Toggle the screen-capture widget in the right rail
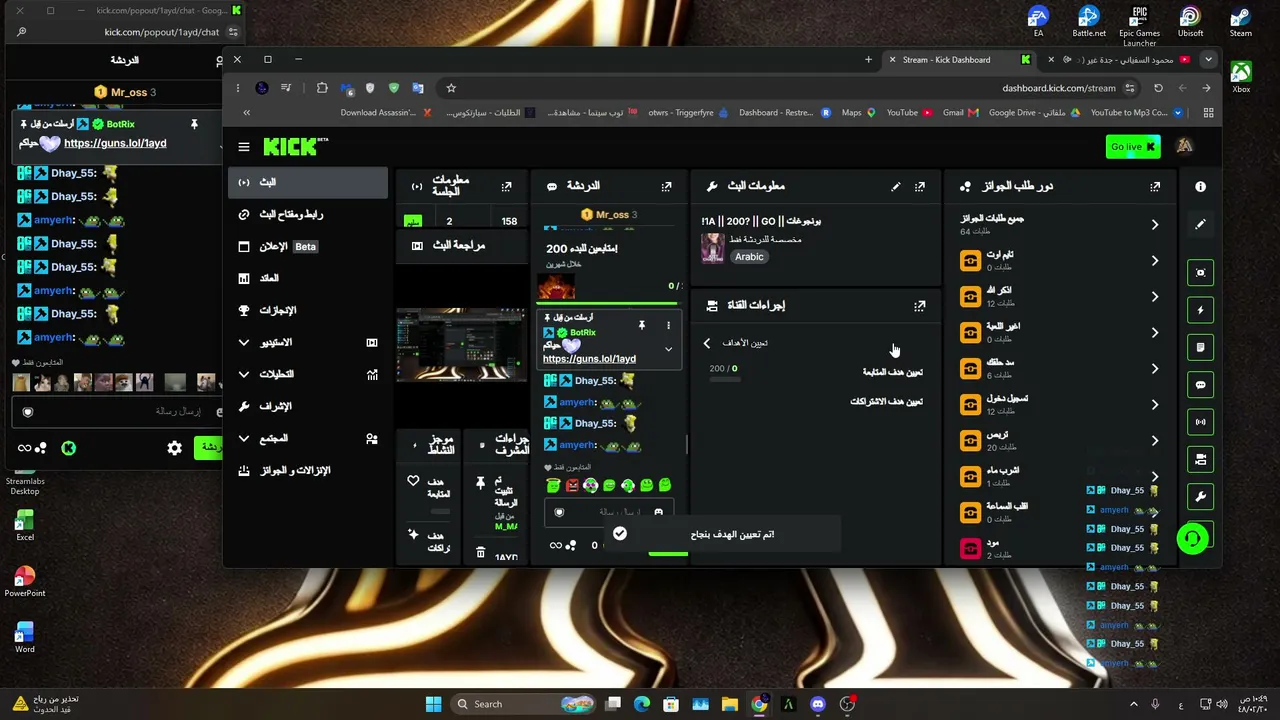Viewport: 1280px width, 720px height. pos(1200,273)
